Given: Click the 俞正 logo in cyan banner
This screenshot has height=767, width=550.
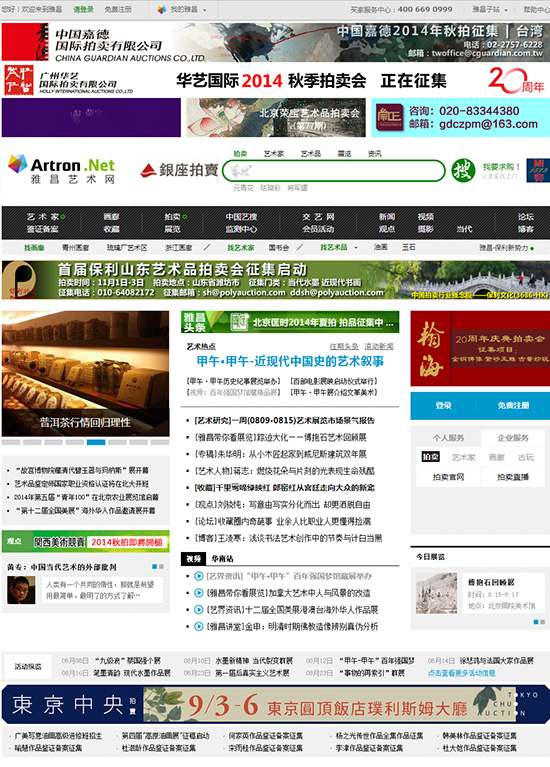Looking at the screenshot, I should [389, 117].
